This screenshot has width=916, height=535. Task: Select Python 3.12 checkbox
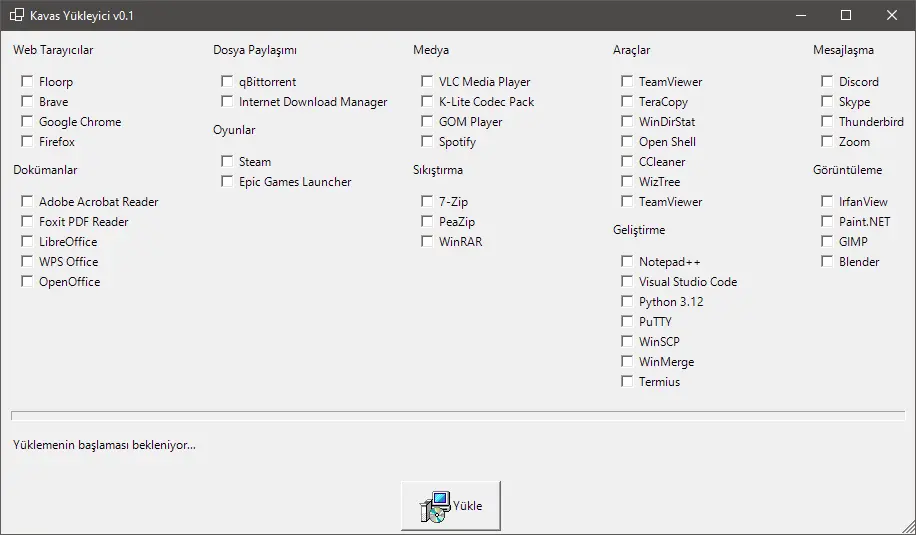pos(627,301)
